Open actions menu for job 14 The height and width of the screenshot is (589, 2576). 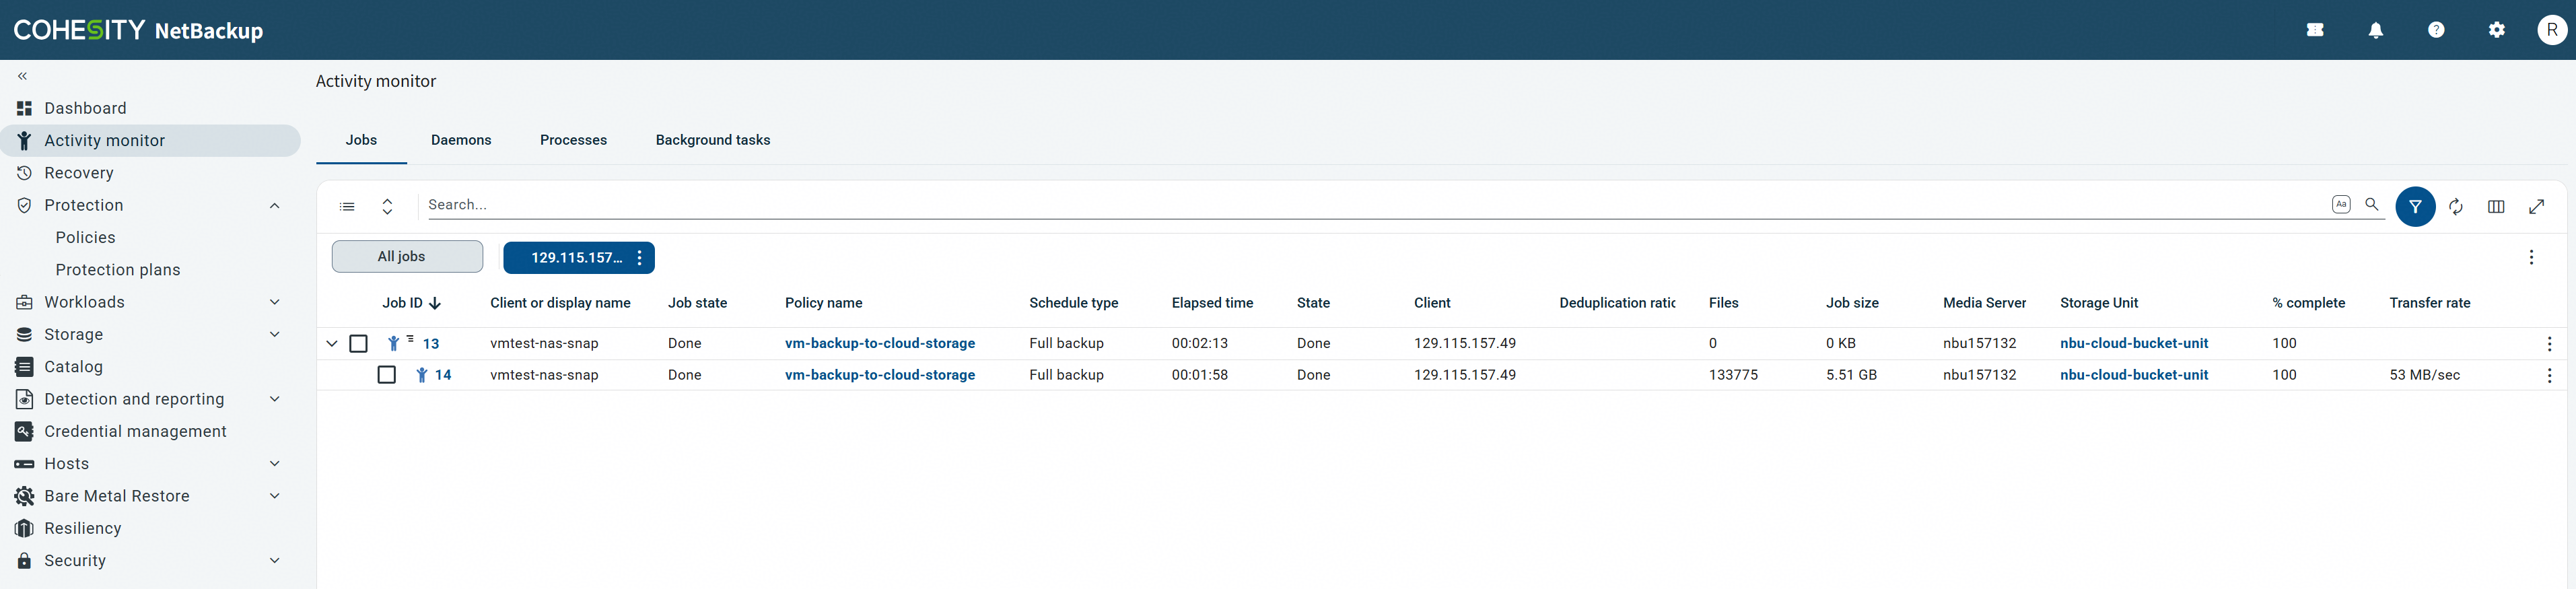[x=2549, y=376]
